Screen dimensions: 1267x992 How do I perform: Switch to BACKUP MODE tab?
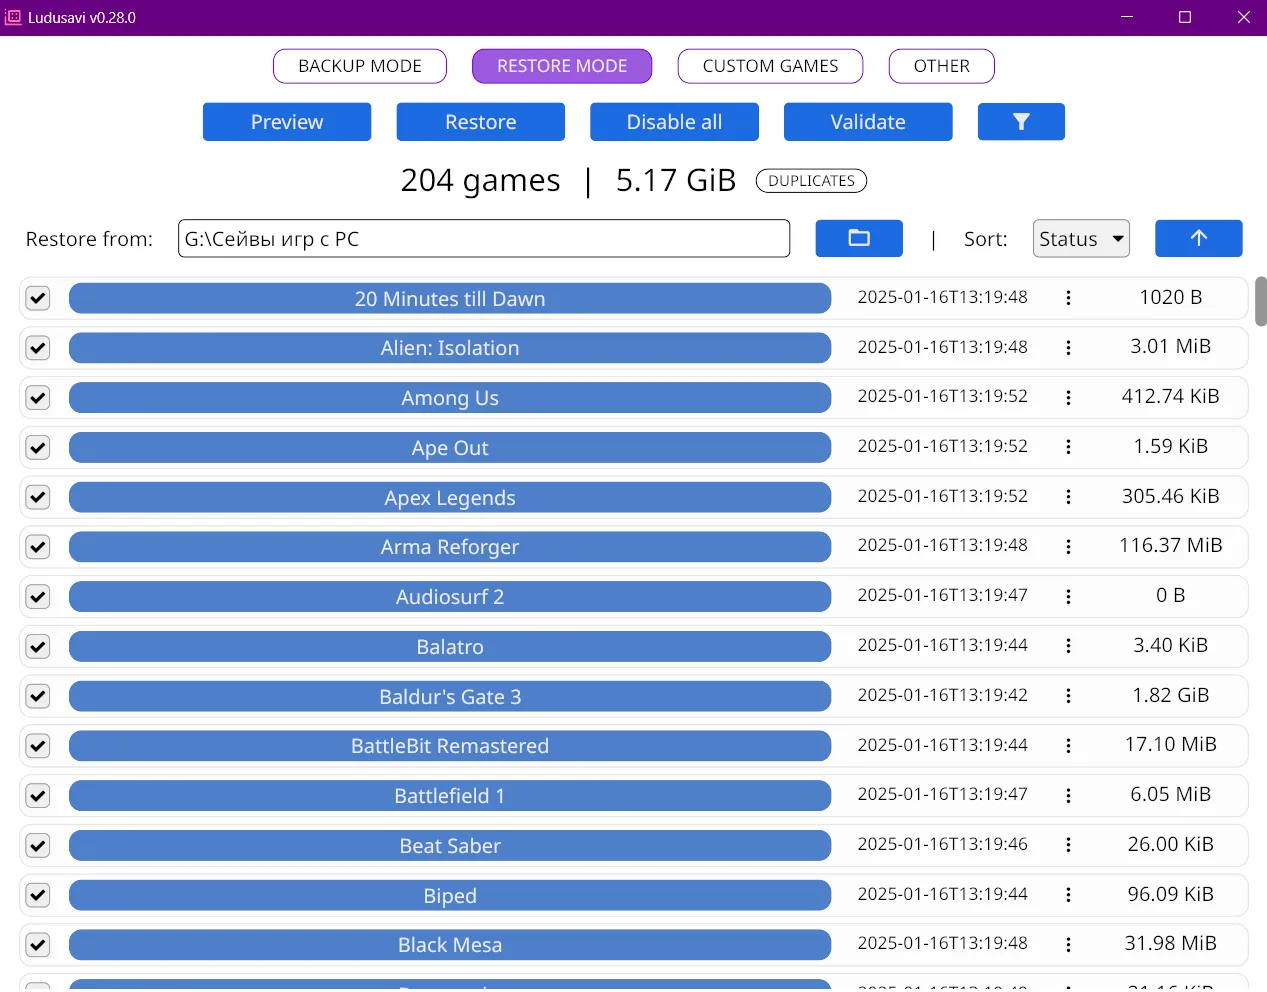tap(360, 66)
